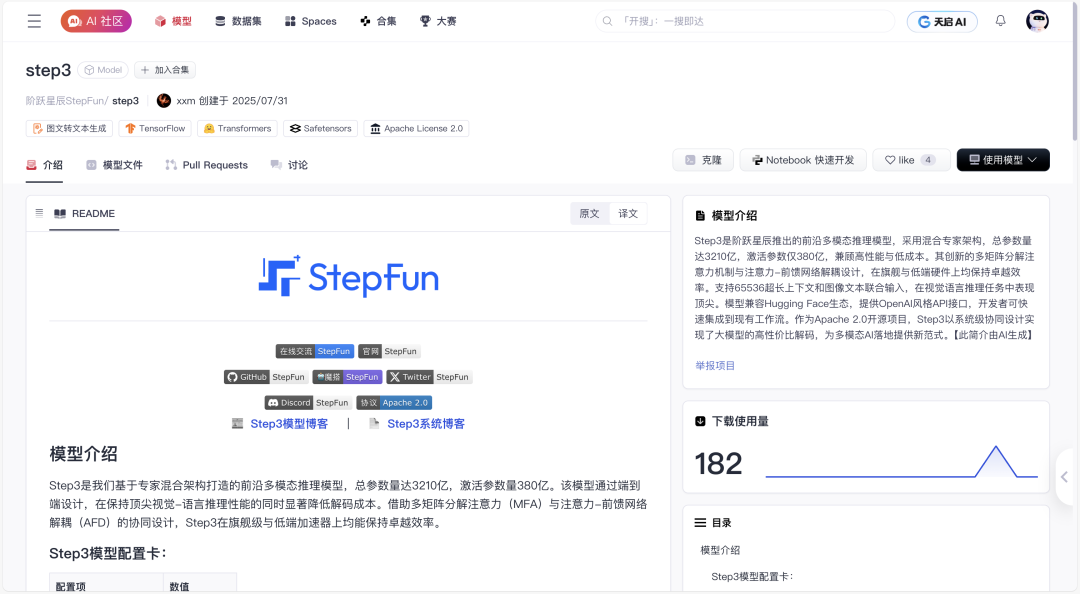Switch README to 译文
Viewport: 1080px width, 594px height.
point(628,214)
